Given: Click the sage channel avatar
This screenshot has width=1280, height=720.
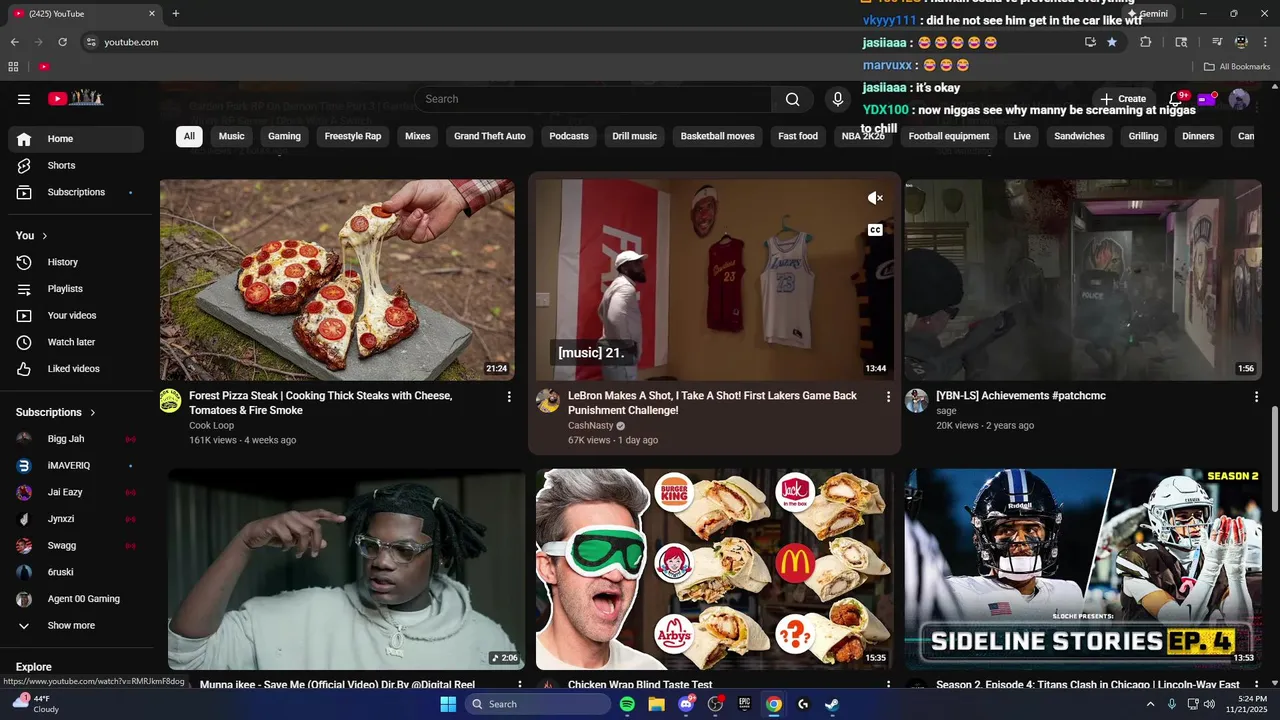Looking at the screenshot, I should click(x=917, y=401).
